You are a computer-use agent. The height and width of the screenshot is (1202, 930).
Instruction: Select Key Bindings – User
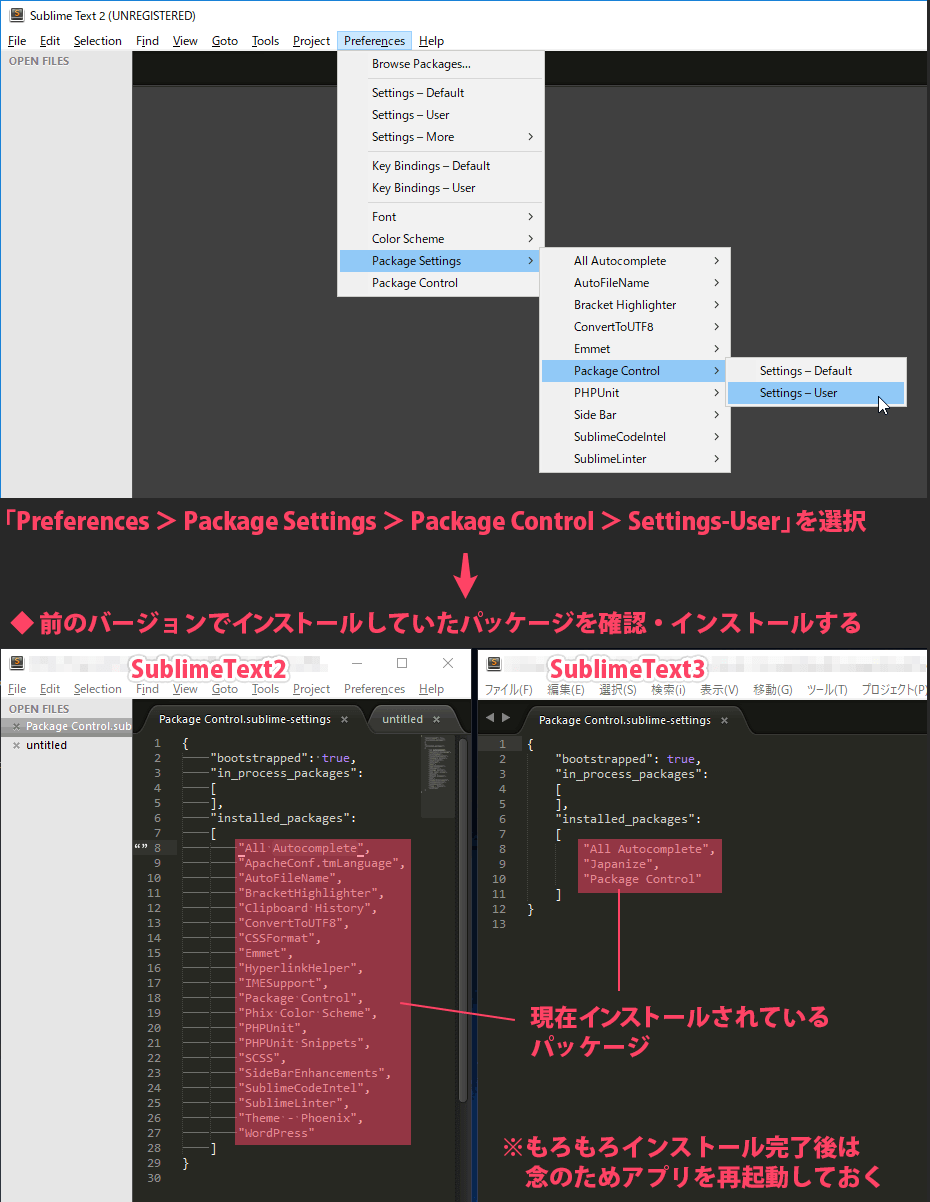[x=441, y=188]
